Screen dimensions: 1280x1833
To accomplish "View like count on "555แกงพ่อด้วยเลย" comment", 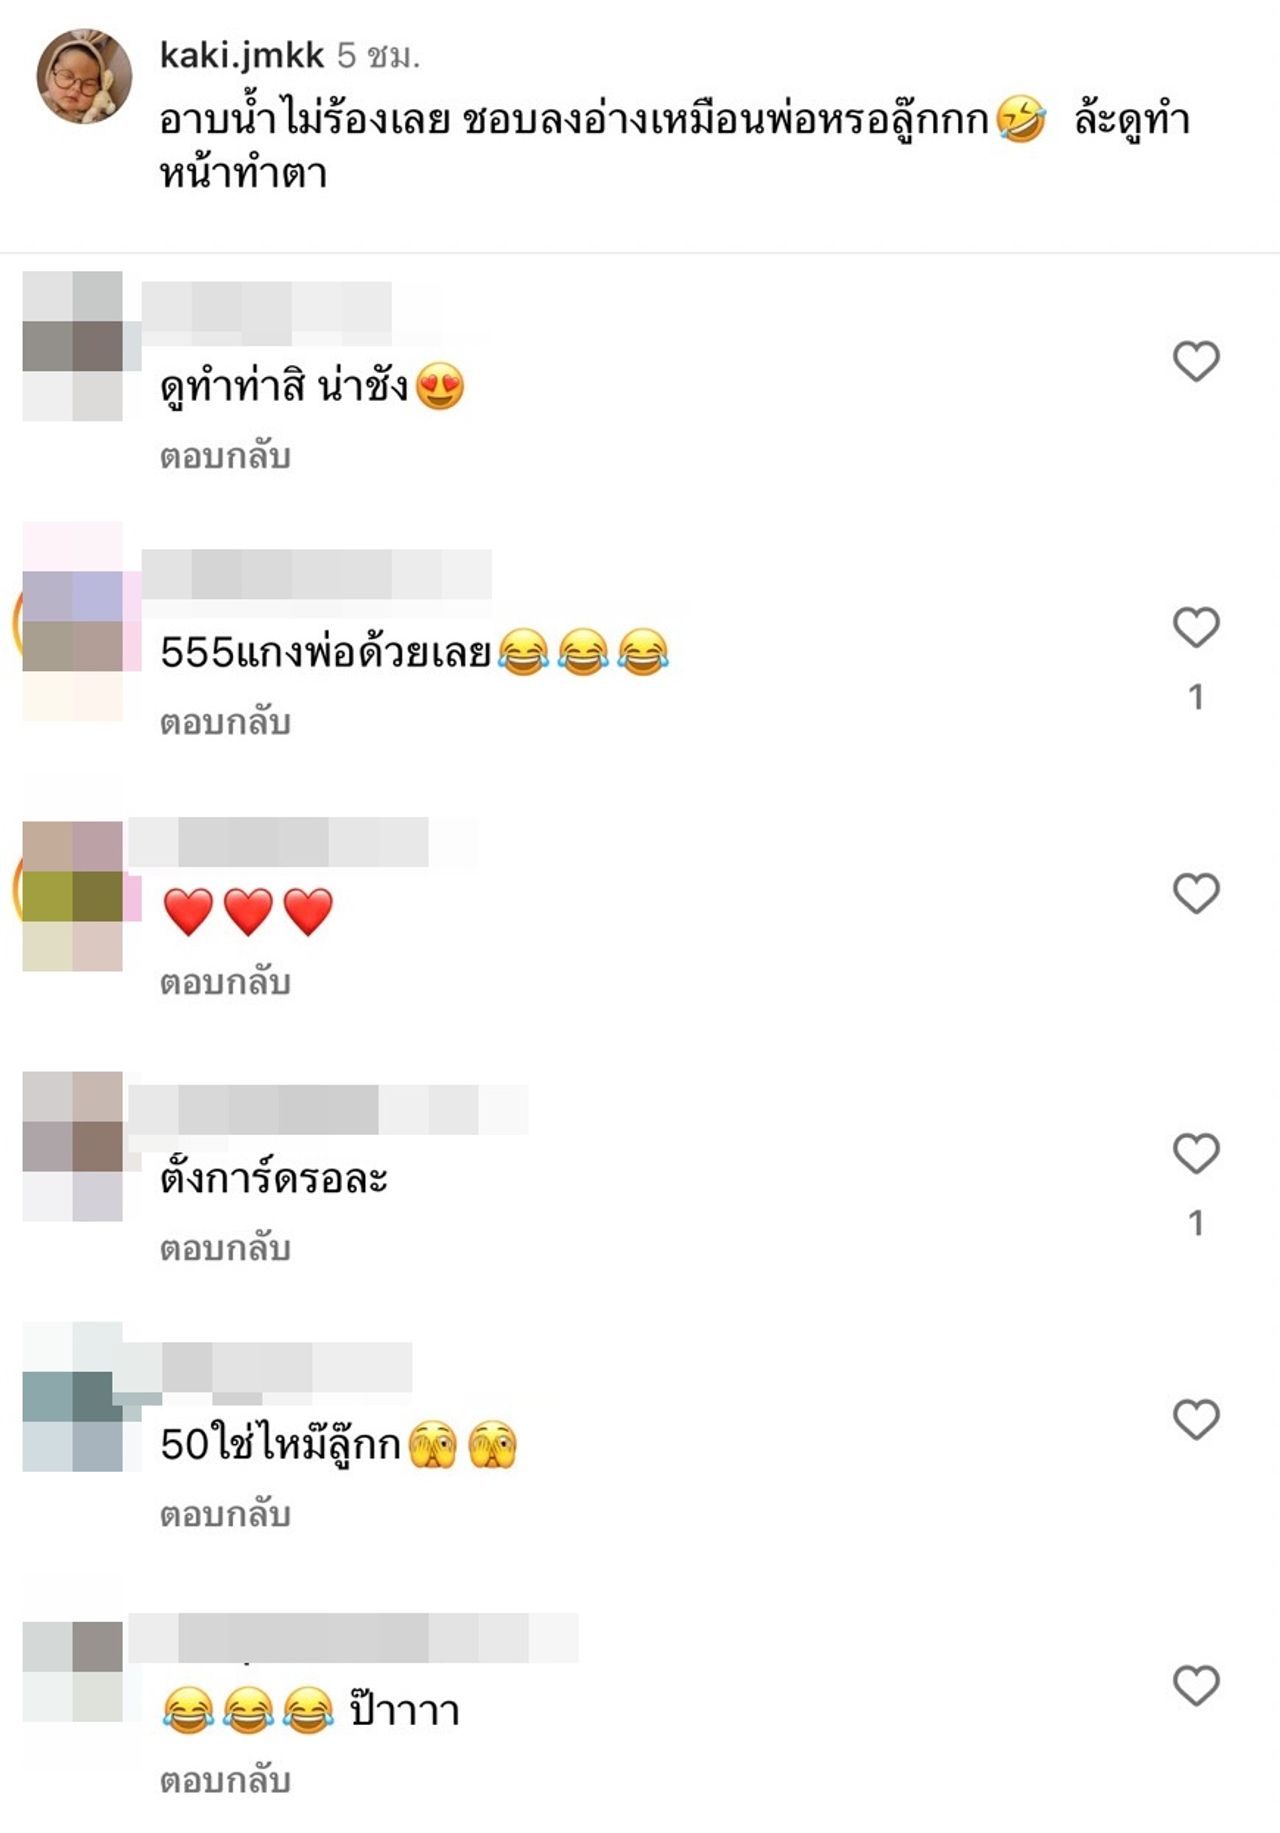I will 1196,697.
